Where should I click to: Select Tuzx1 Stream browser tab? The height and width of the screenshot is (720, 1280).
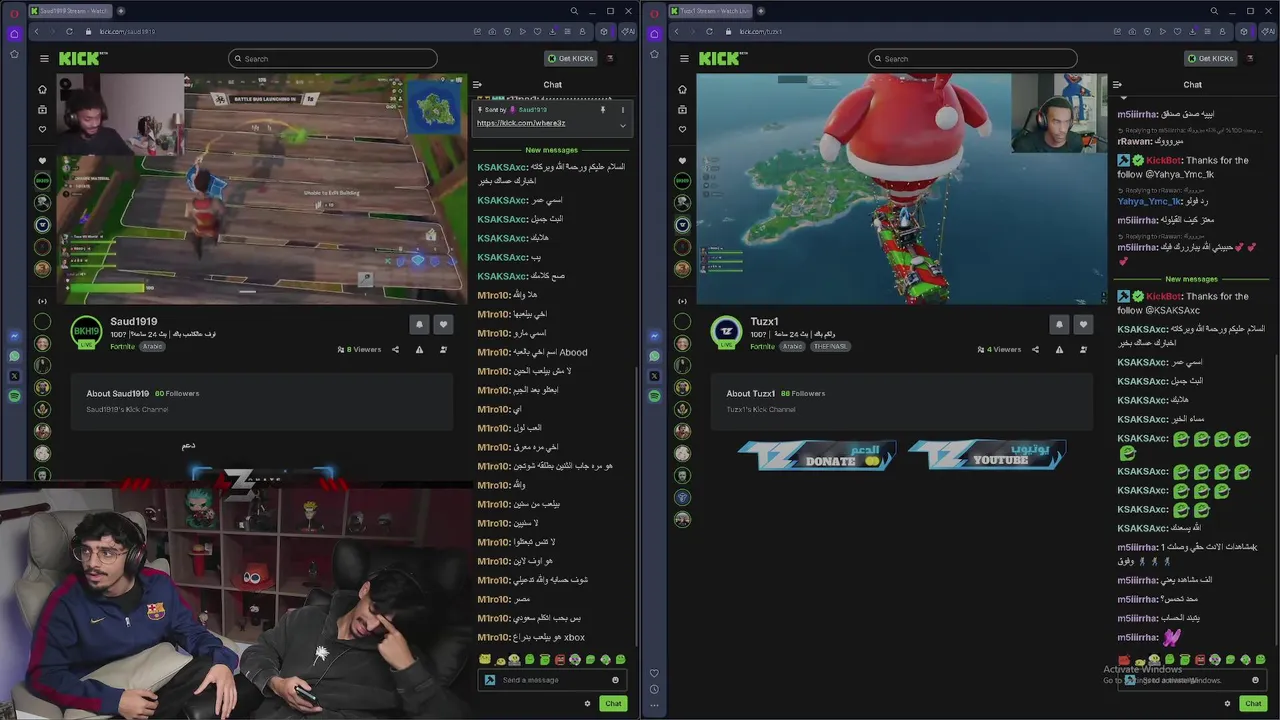[x=710, y=11]
